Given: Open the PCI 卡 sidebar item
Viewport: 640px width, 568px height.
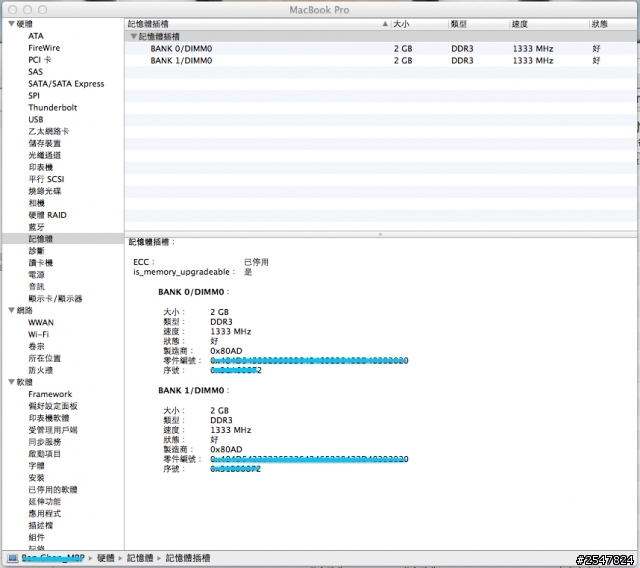Looking at the screenshot, I should coord(40,60).
